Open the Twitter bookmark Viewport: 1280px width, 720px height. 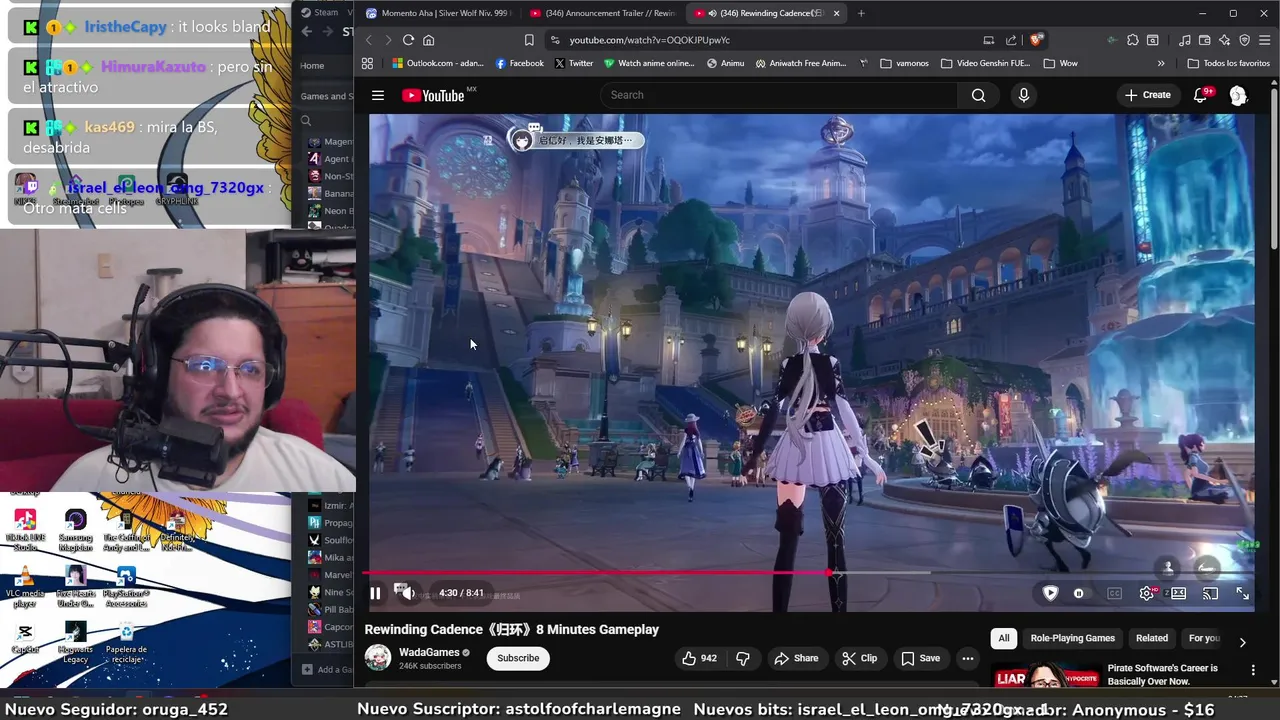click(x=574, y=63)
